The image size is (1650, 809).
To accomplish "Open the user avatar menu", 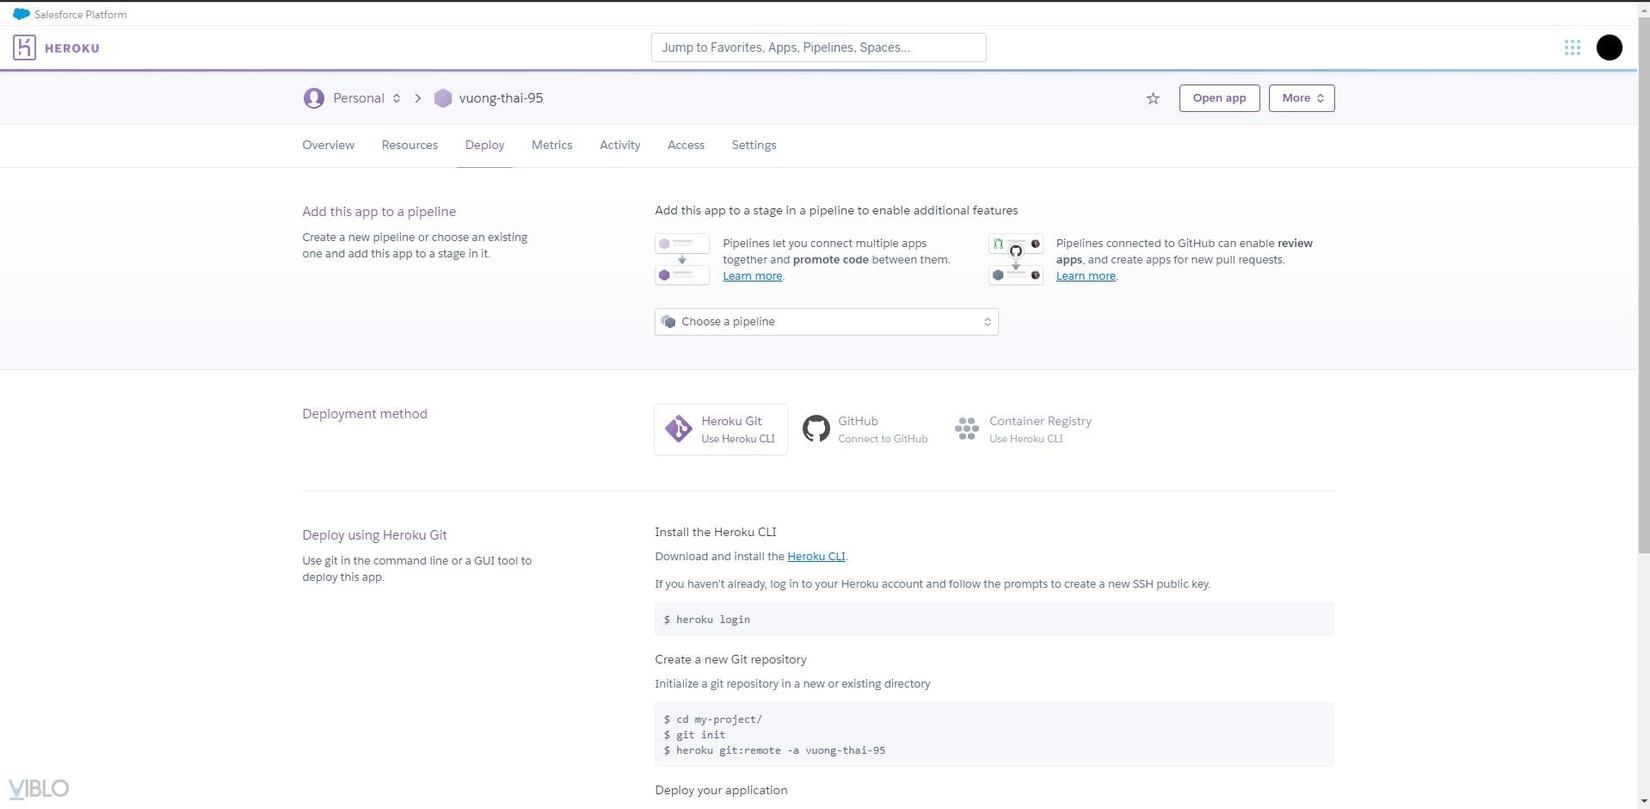I will (1609, 48).
